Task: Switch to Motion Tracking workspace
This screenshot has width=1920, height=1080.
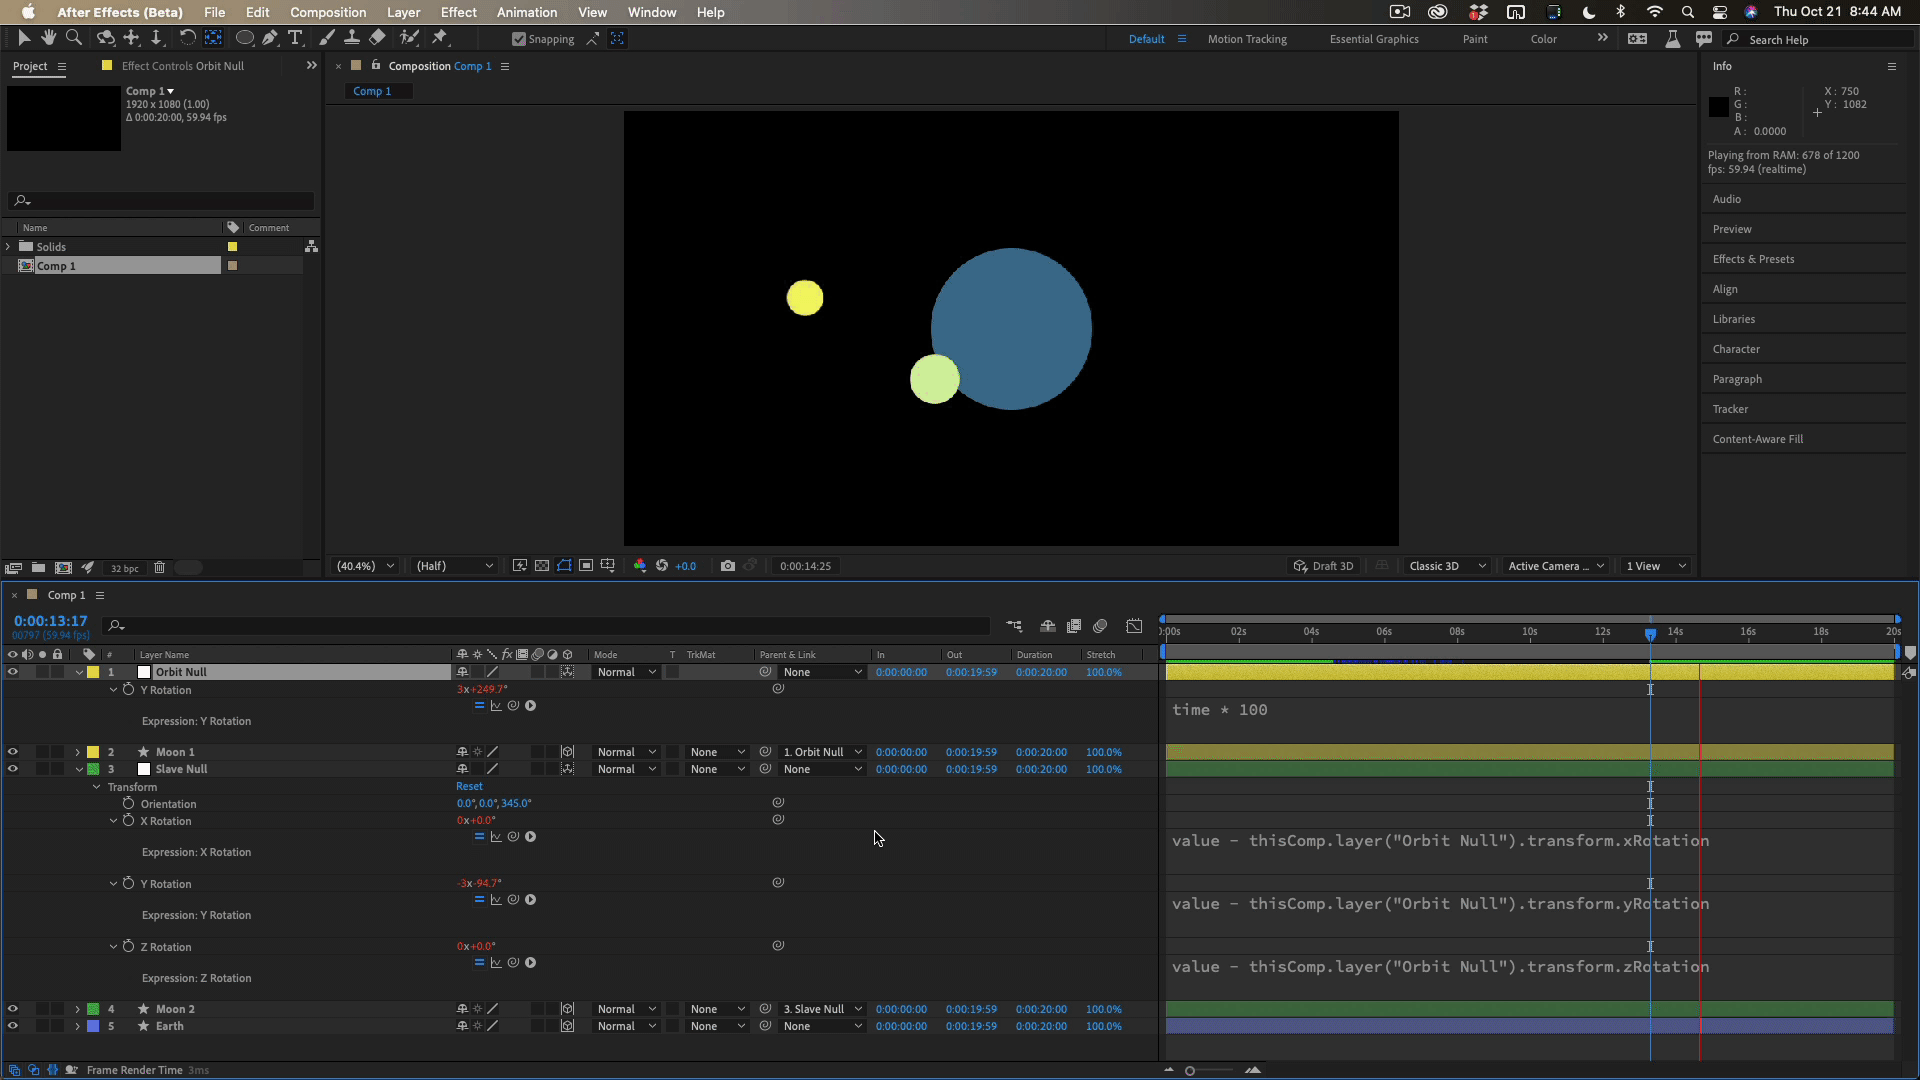Action: pyautogui.click(x=1247, y=39)
